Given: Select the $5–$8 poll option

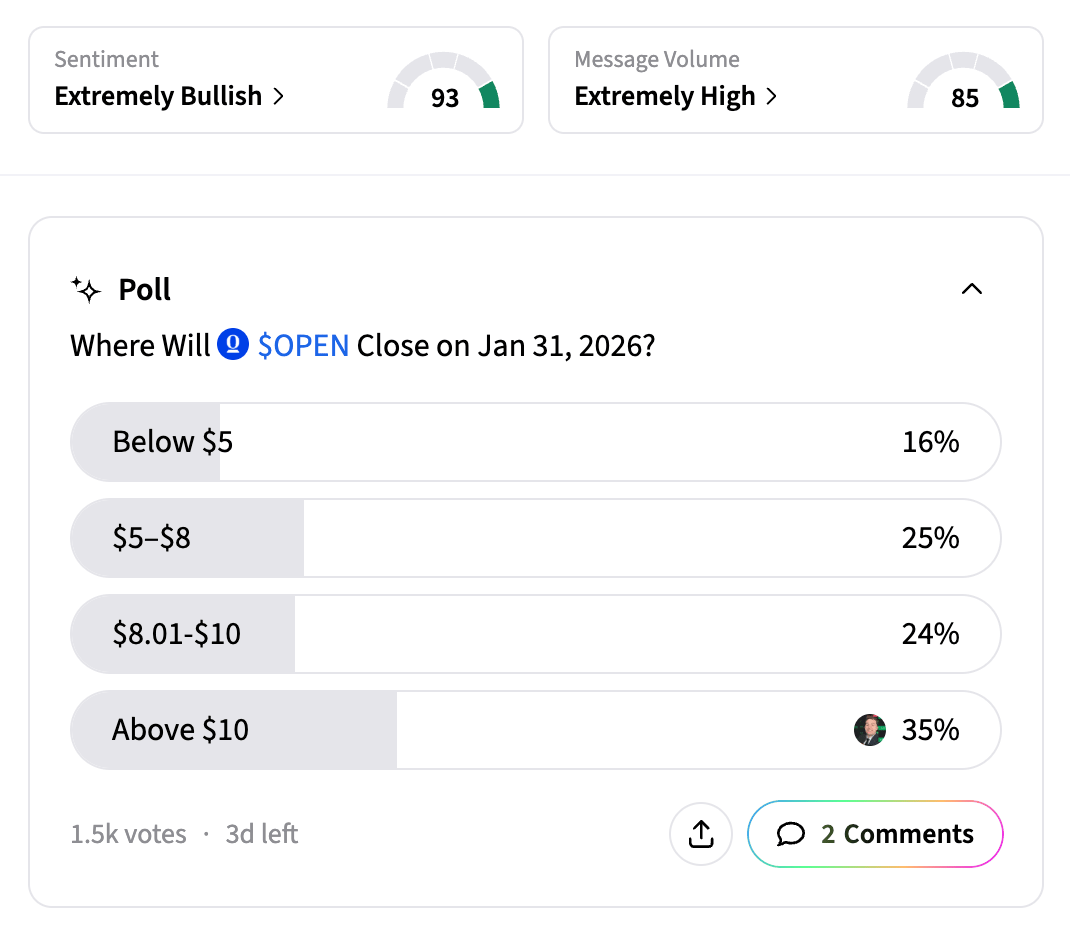Looking at the screenshot, I should 535,538.
